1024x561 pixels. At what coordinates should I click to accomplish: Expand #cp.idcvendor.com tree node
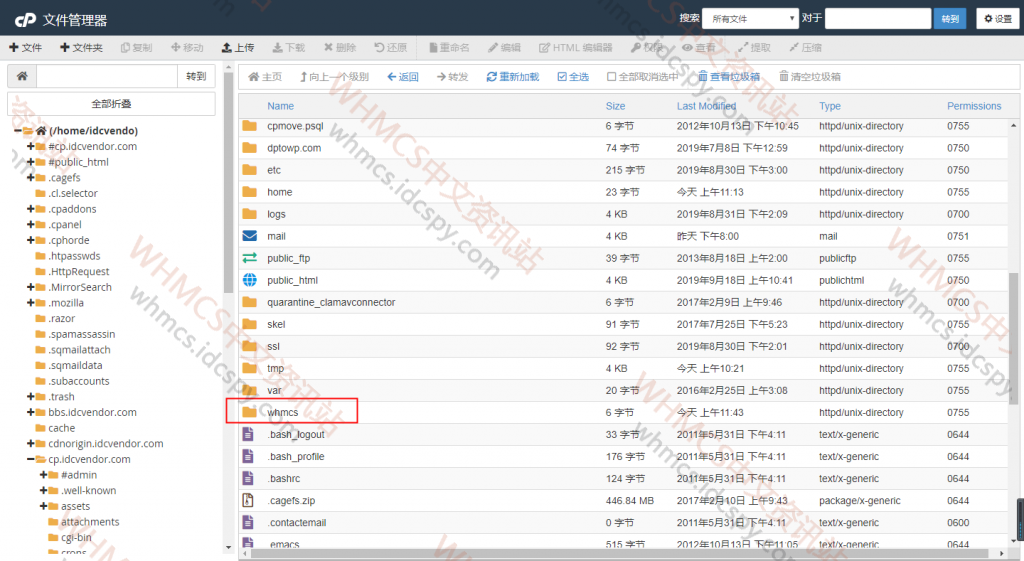click(30, 146)
